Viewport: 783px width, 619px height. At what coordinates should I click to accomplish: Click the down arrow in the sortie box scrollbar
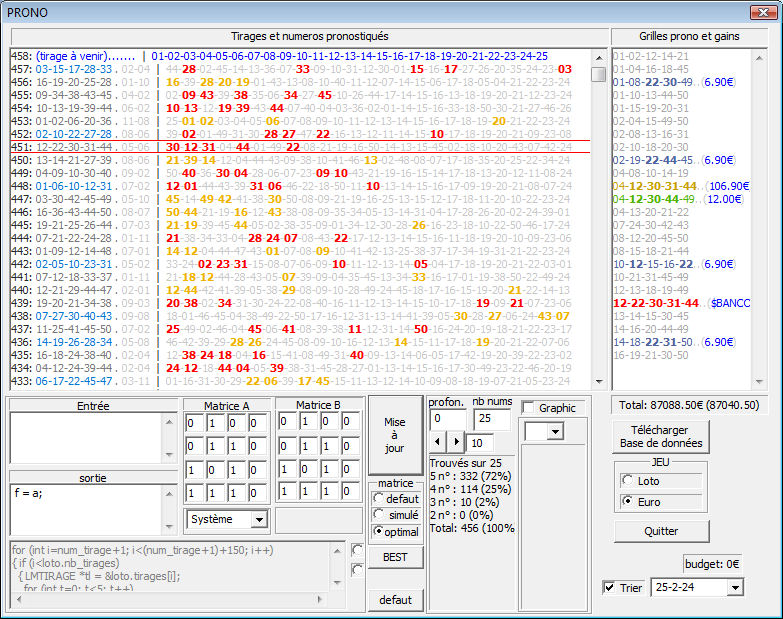(x=169, y=527)
